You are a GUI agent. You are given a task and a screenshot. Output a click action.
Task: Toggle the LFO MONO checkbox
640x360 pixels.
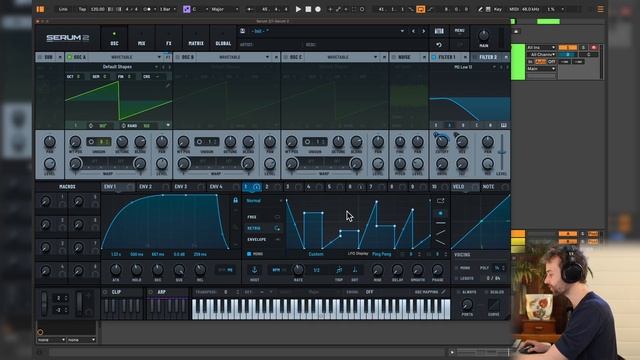tap(249, 254)
